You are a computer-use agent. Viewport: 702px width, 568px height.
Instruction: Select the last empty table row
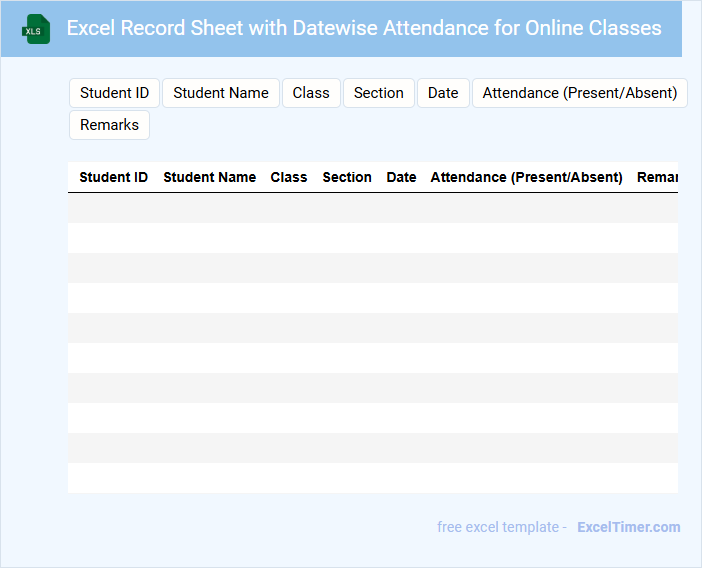click(373, 478)
